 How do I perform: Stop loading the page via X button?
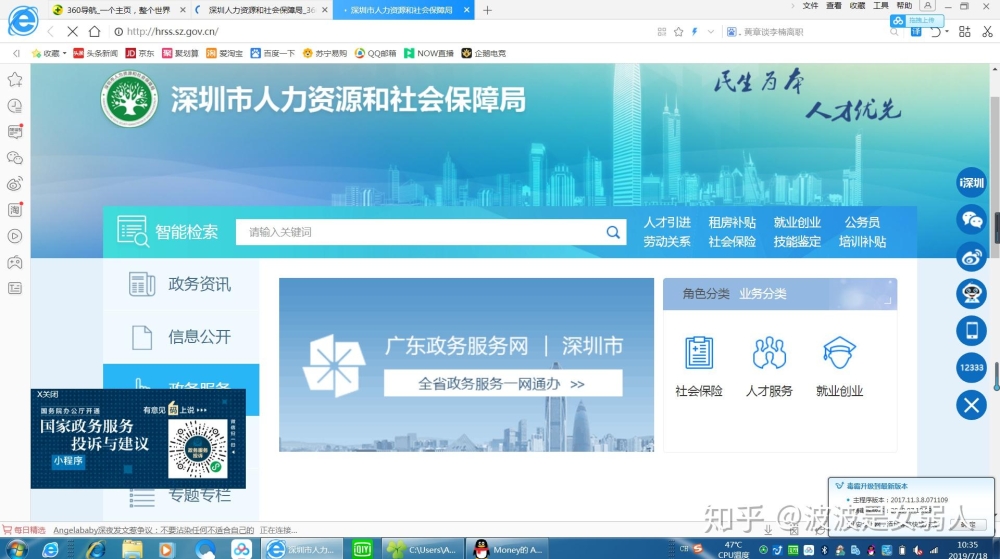pos(72,31)
